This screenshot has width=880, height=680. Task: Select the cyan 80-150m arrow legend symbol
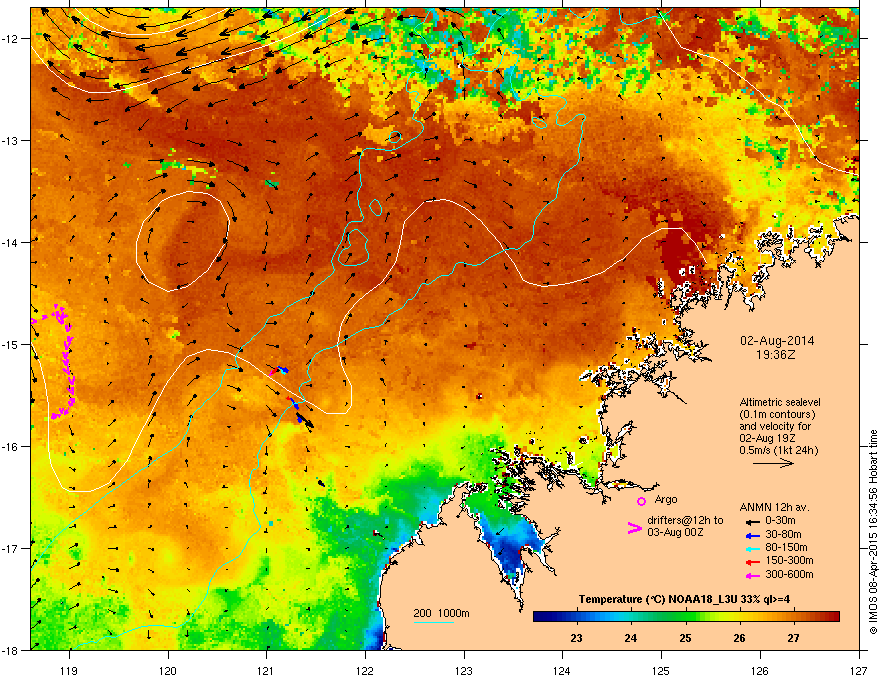coord(751,548)
